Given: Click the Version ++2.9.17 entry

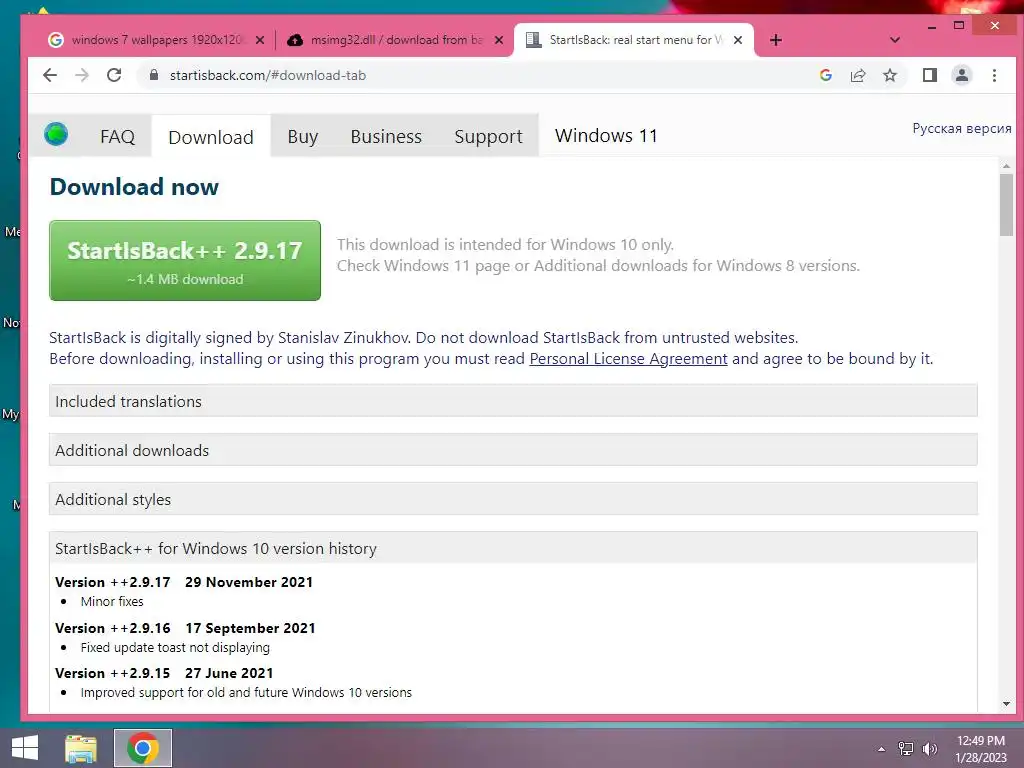Looking at the screenshot, I should [x=184, y=582].
